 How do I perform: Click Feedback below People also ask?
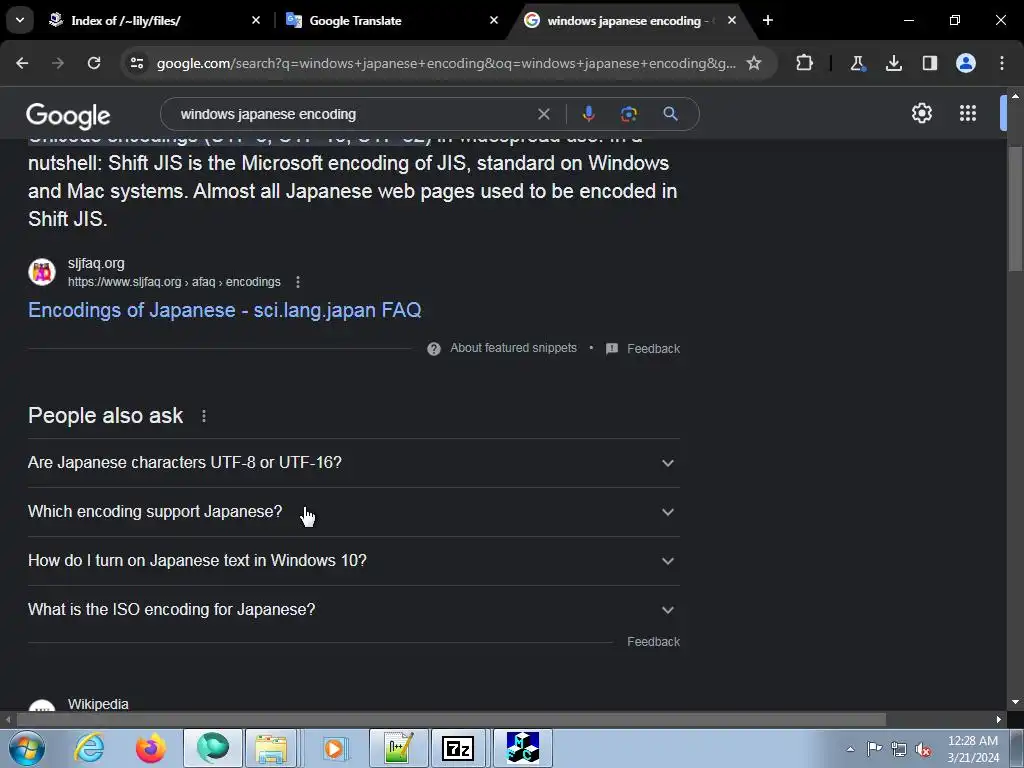[x=653, y=642]
